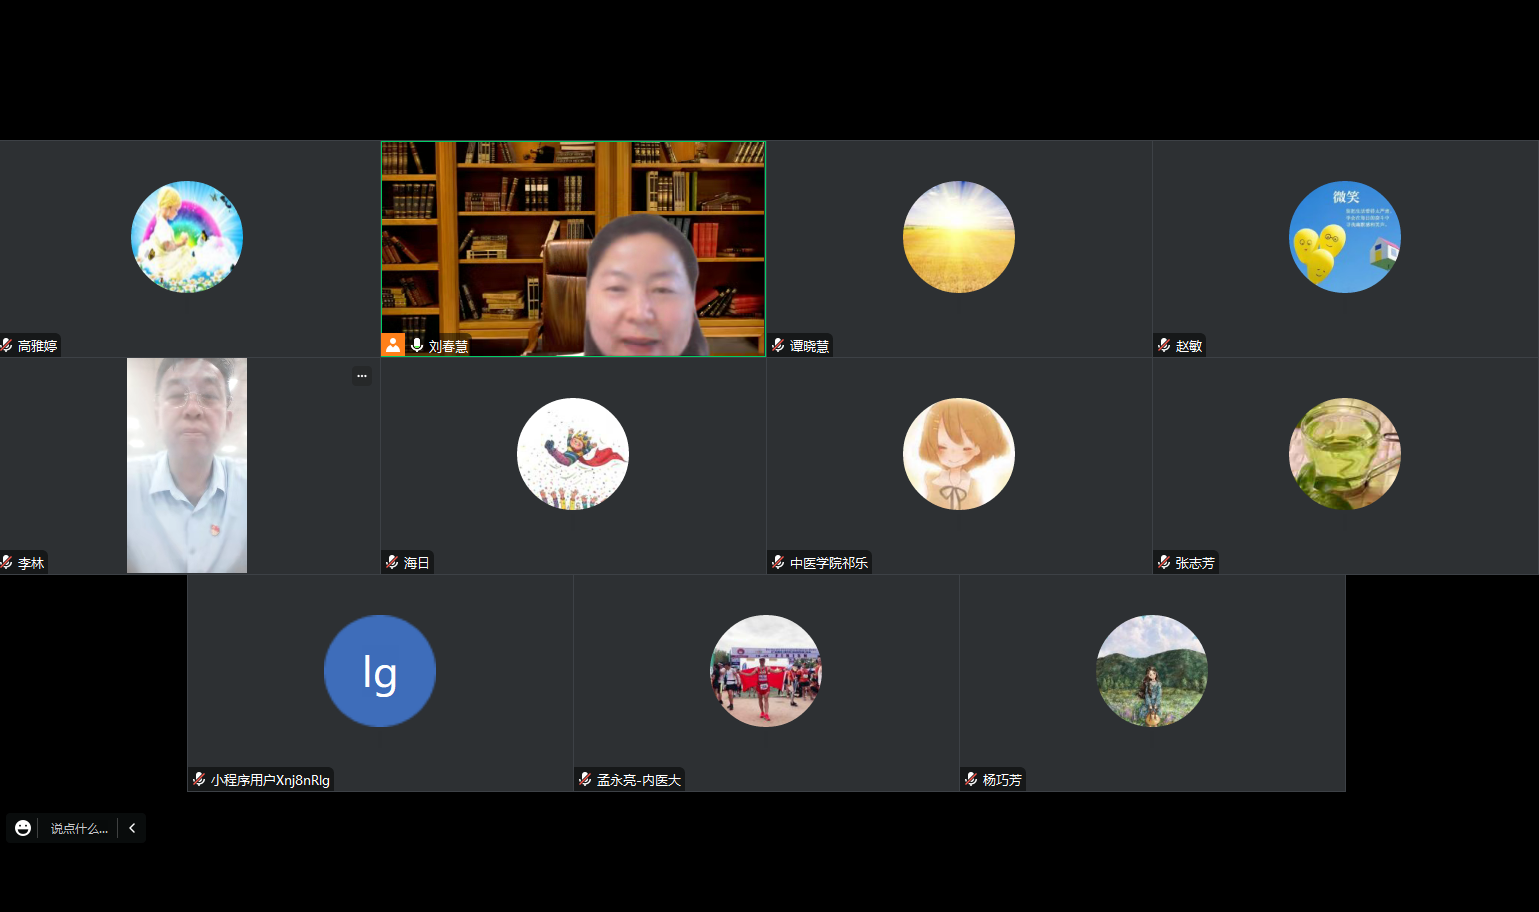
Task: Select 赵敏's 微笑 balloon avatar
Action: [1344, 237]
